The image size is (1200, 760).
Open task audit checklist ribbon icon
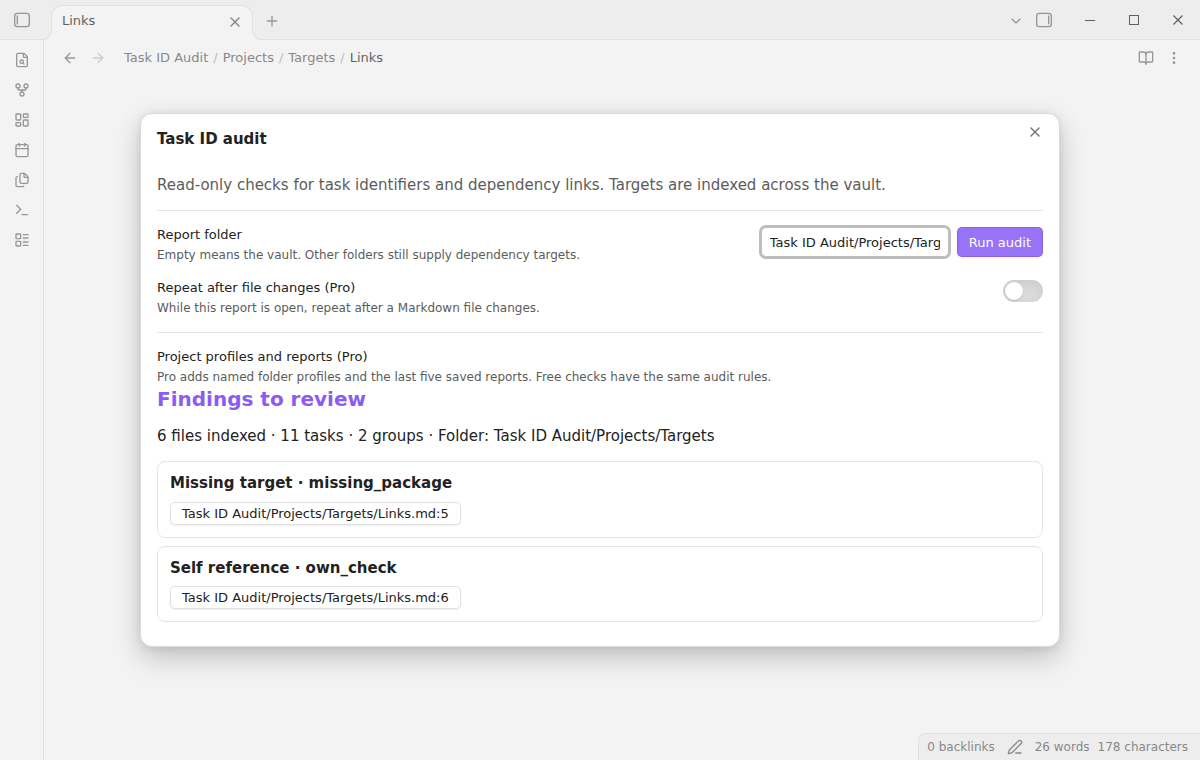point(22,240)
